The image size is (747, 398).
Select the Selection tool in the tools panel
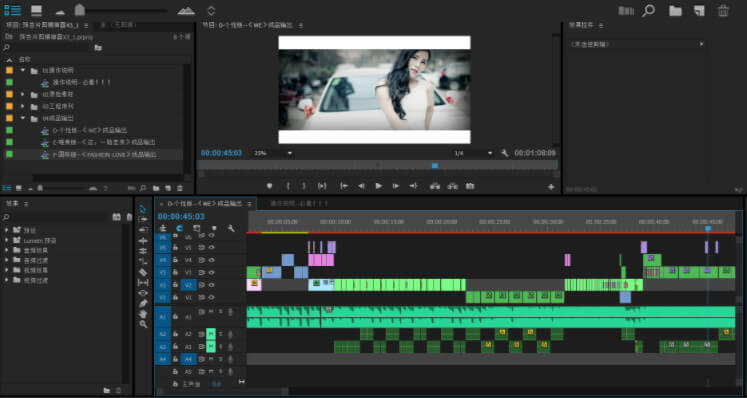tap(143, 209)
